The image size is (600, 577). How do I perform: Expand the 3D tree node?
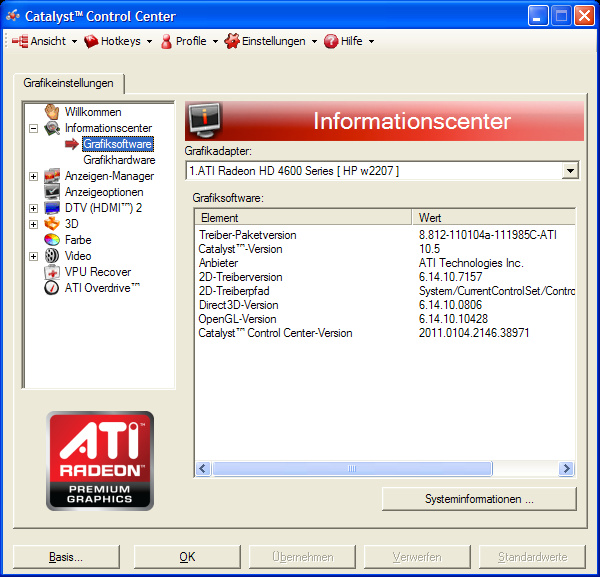click(x=34, y=224)
